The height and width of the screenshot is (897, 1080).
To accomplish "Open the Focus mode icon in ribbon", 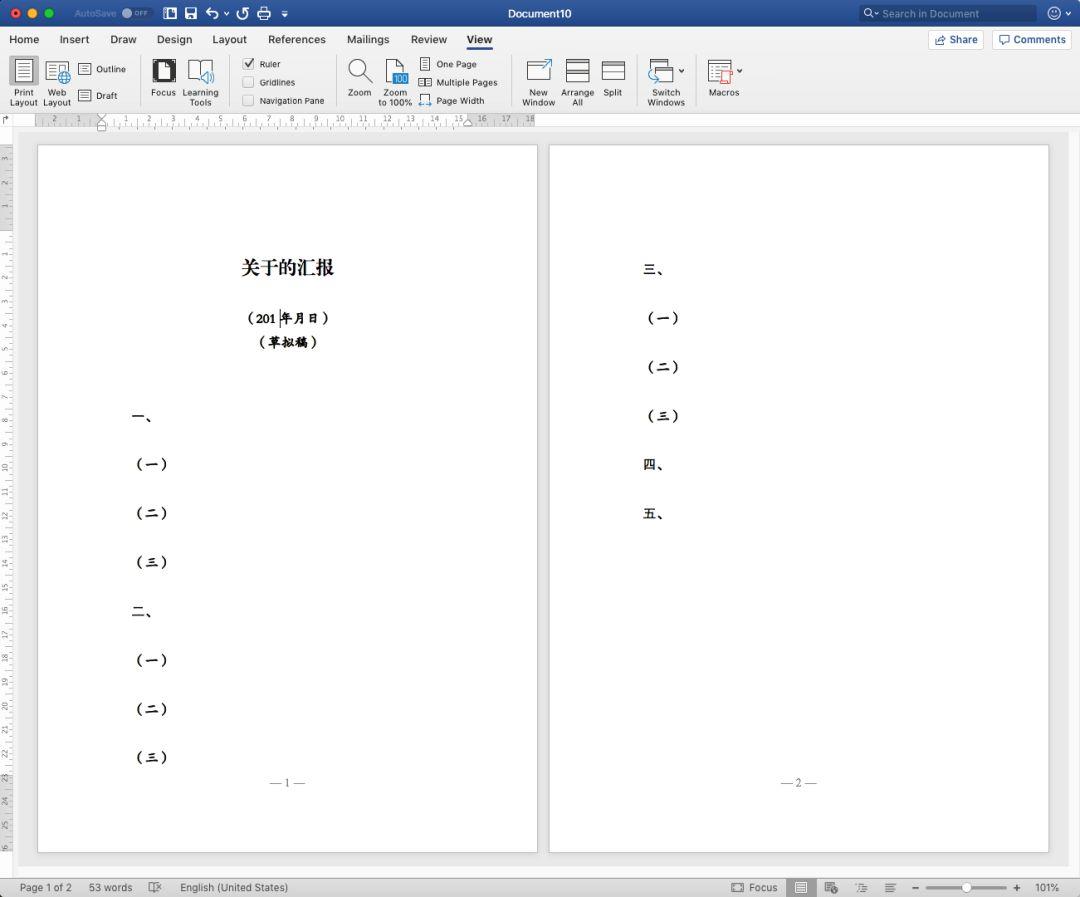I will pyautogui.click(x=163, y=72).
